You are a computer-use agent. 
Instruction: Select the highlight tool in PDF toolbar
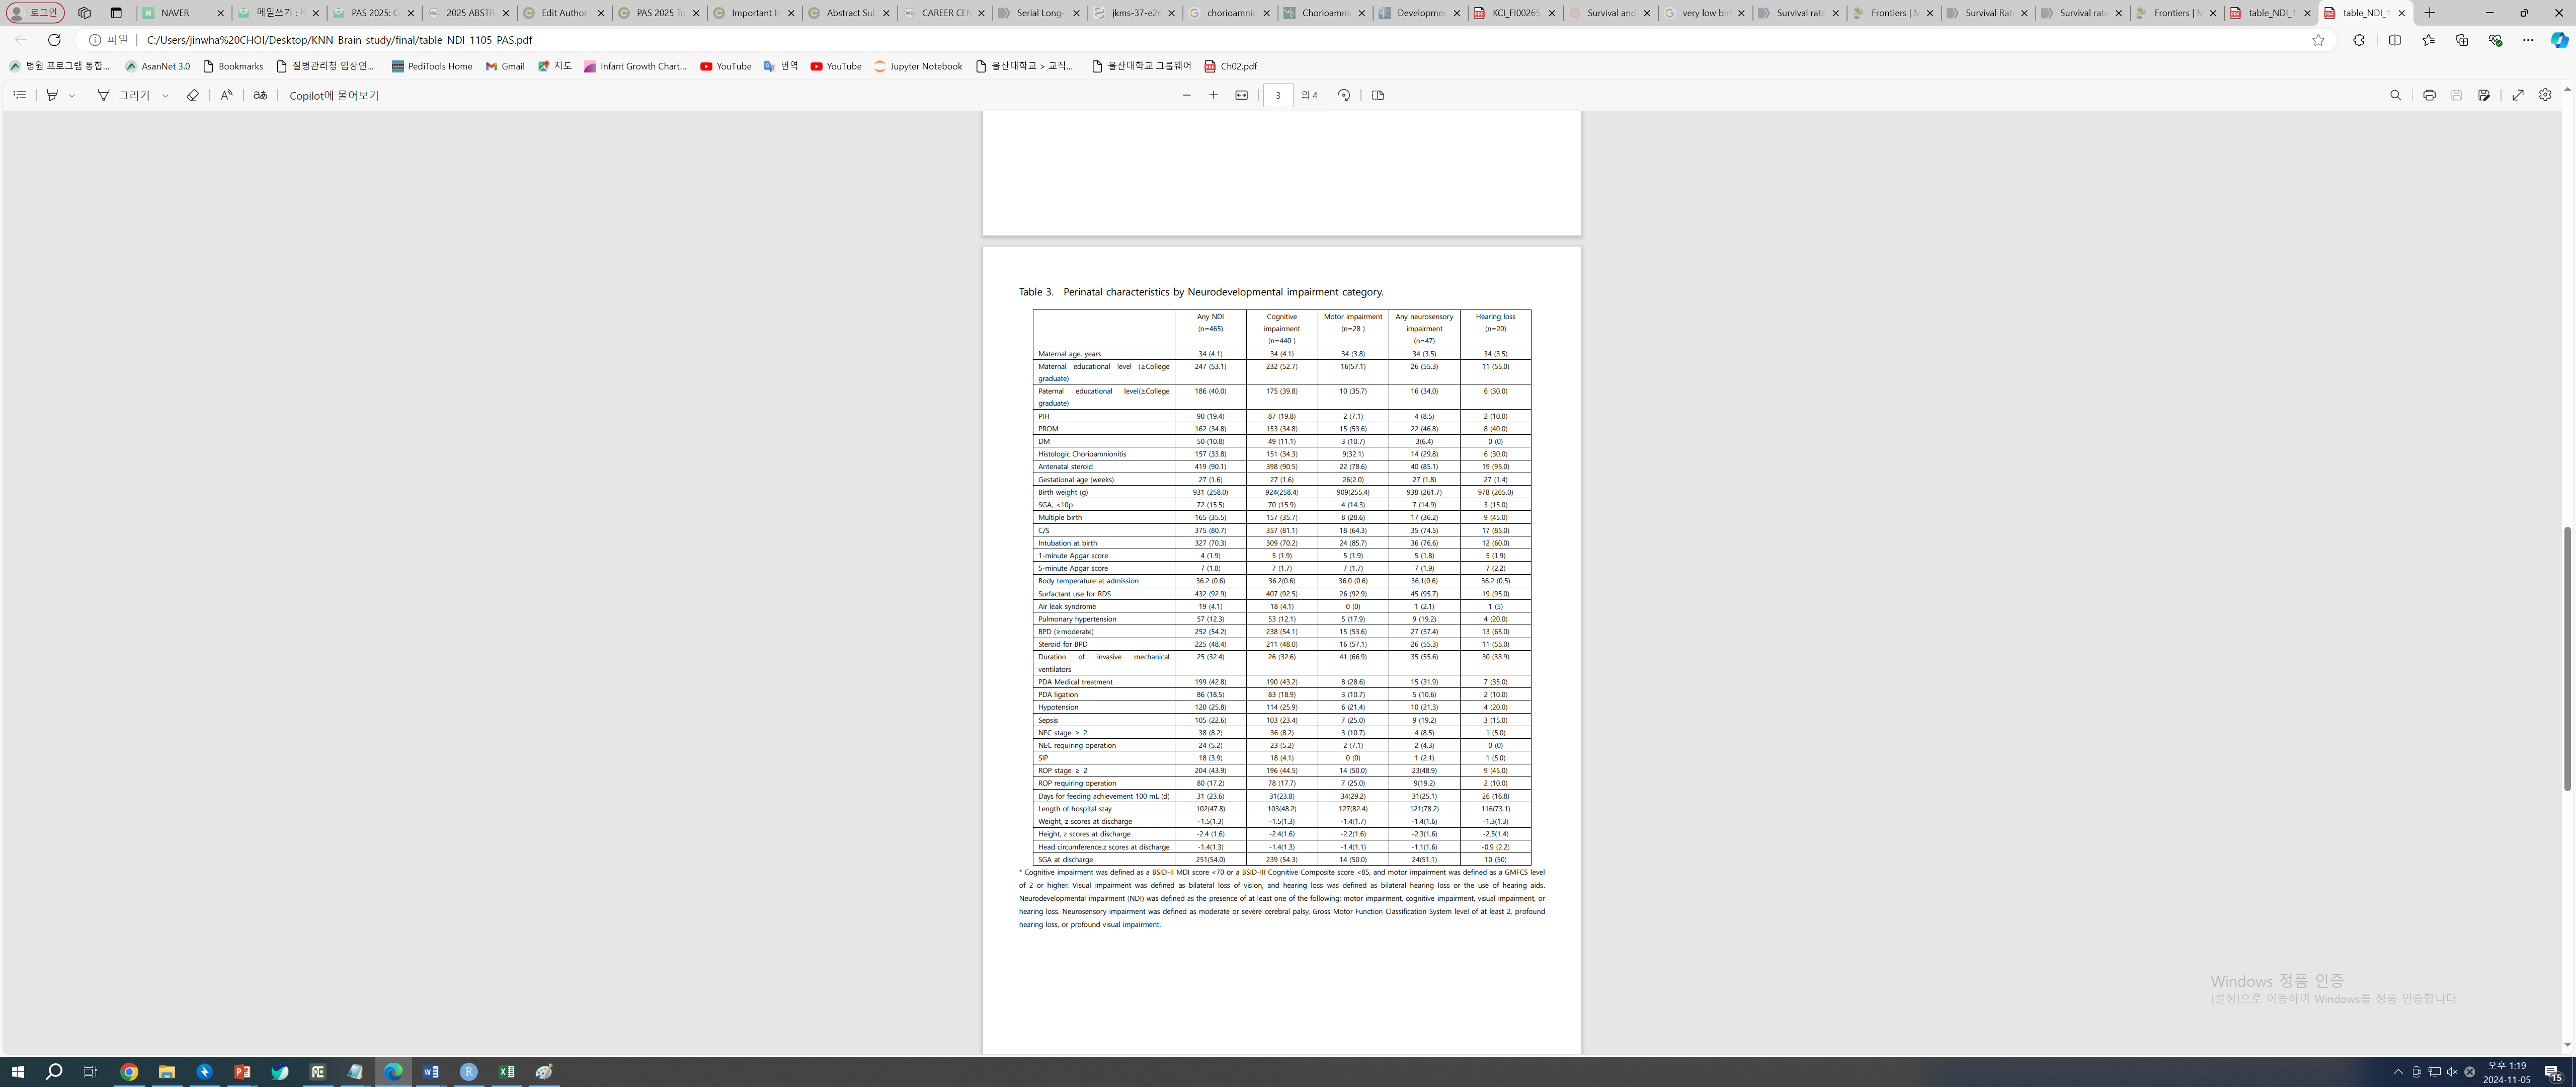[x=52, y=95]
